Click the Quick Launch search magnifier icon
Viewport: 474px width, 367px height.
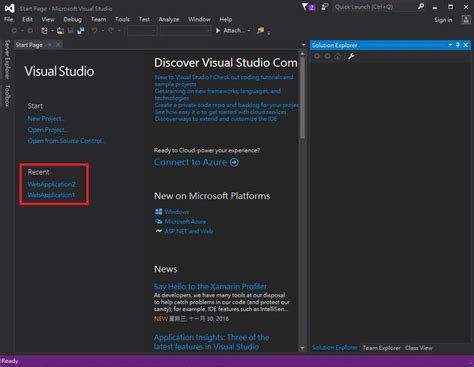point(421,6)
